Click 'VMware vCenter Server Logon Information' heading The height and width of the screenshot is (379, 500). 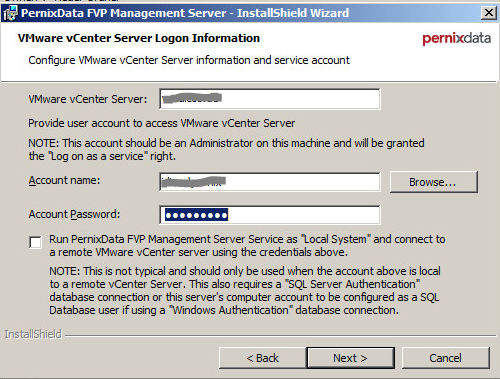[139, 38]
